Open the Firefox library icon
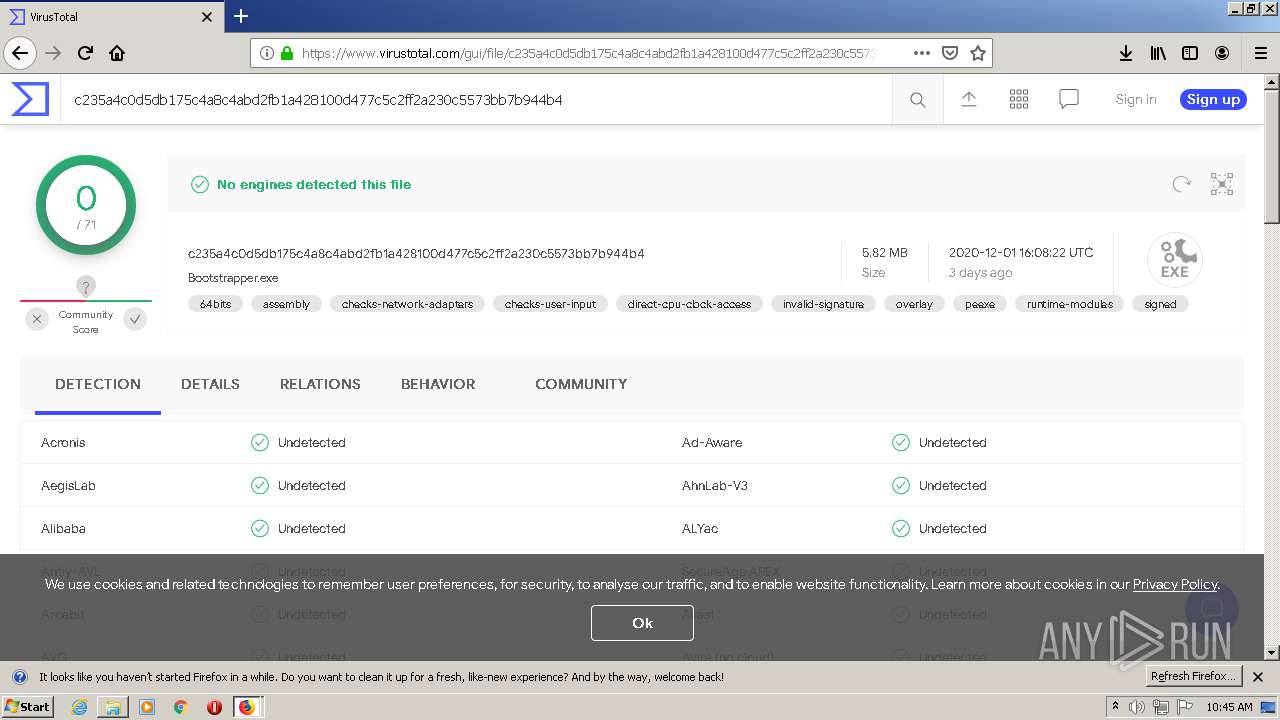 1158,53
